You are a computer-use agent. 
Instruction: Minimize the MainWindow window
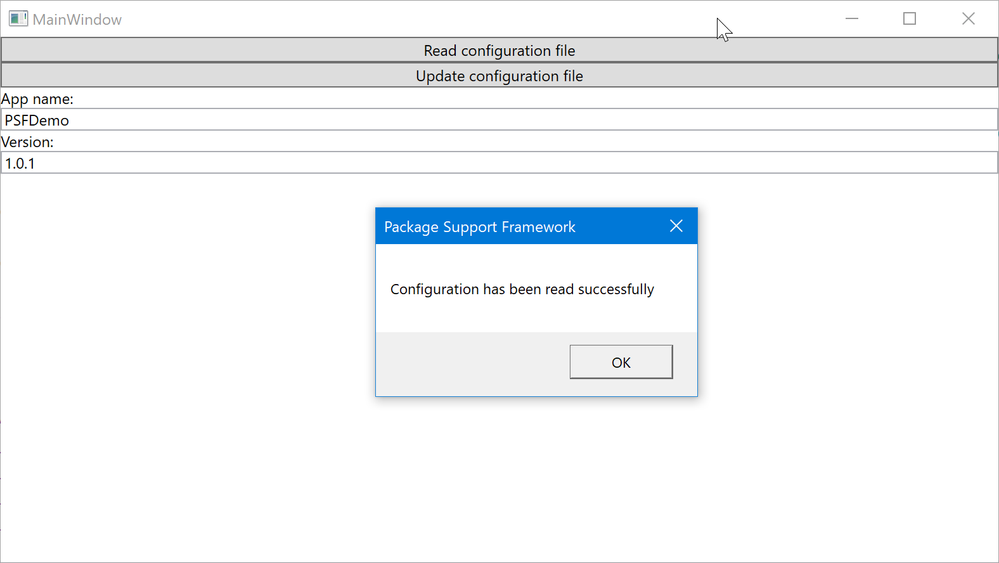[x=852, y=19]
